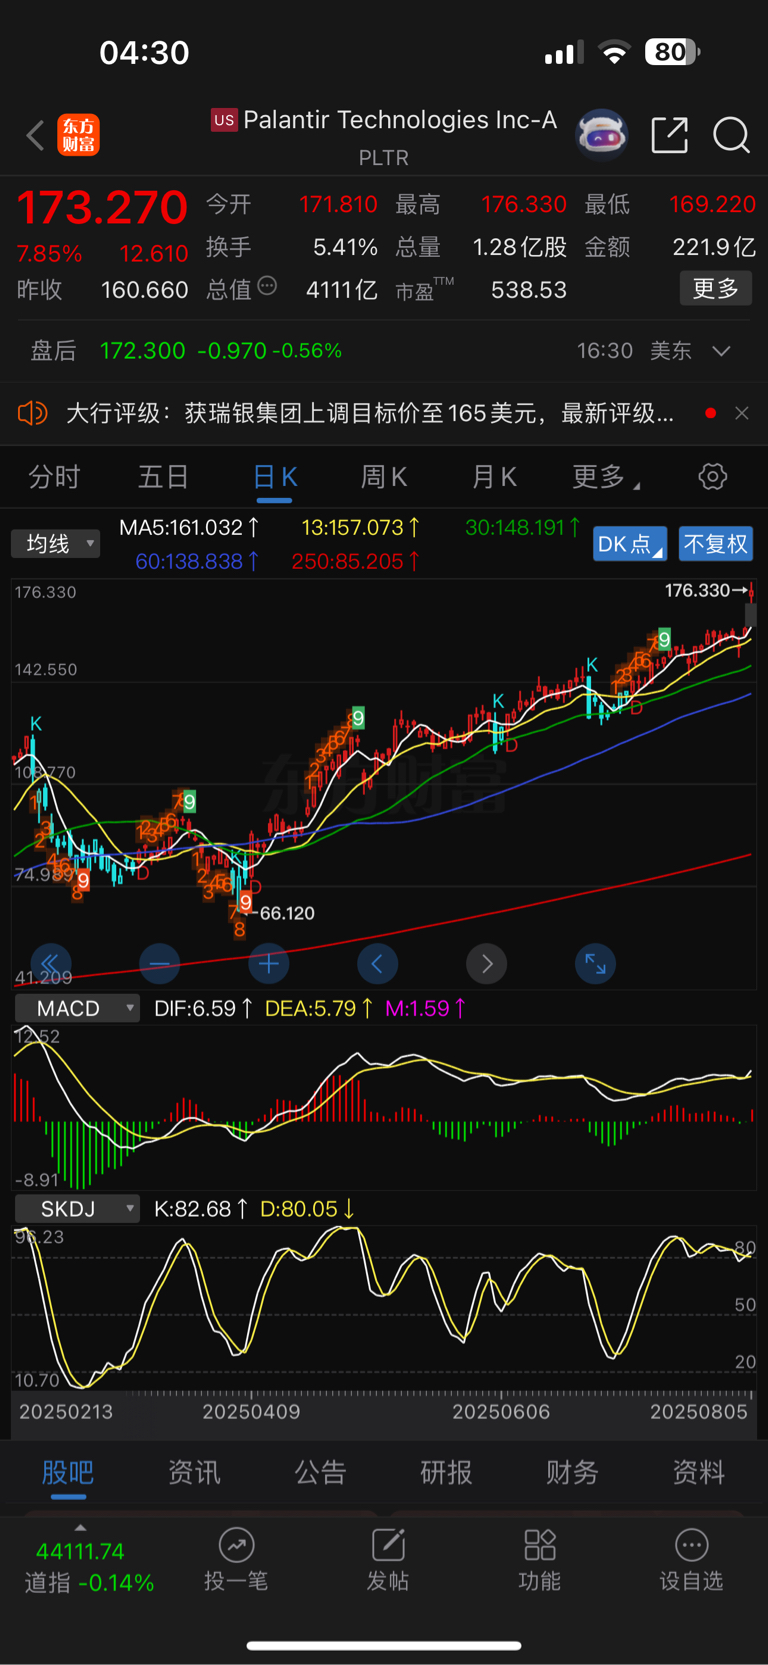Select the 周K tab
The image size is (768, 1665).
(x=383, y=477)
